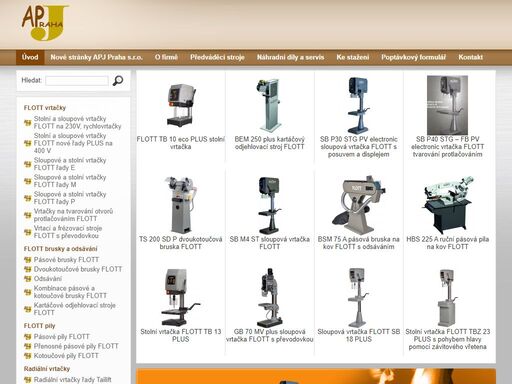
Task: Open the Dvoukotoučové brusky FLOTT sidebar link
Action: coord(78,269)
